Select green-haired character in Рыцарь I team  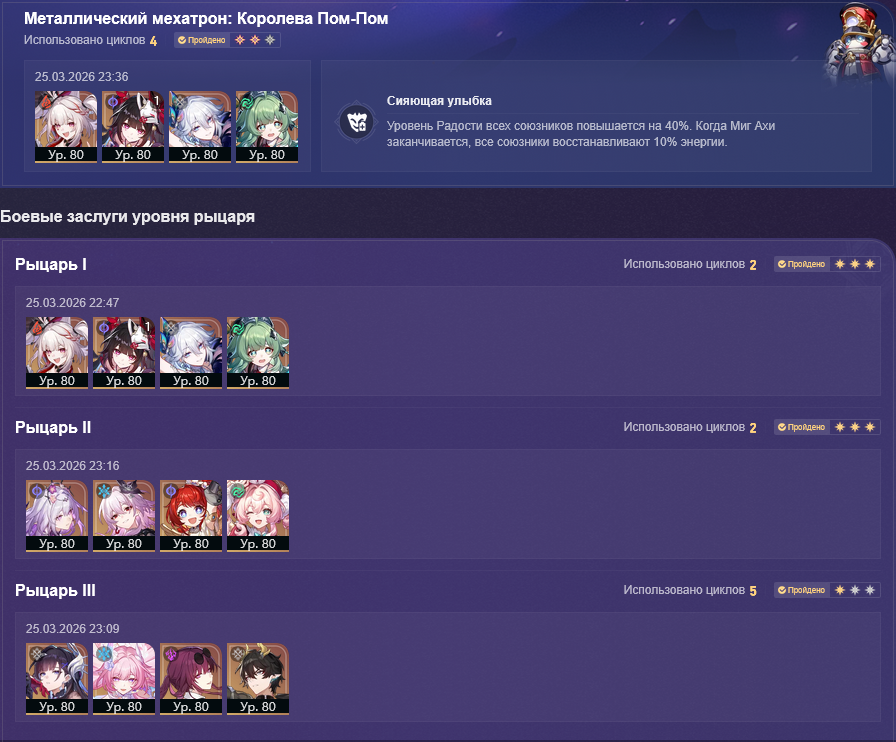258,353
